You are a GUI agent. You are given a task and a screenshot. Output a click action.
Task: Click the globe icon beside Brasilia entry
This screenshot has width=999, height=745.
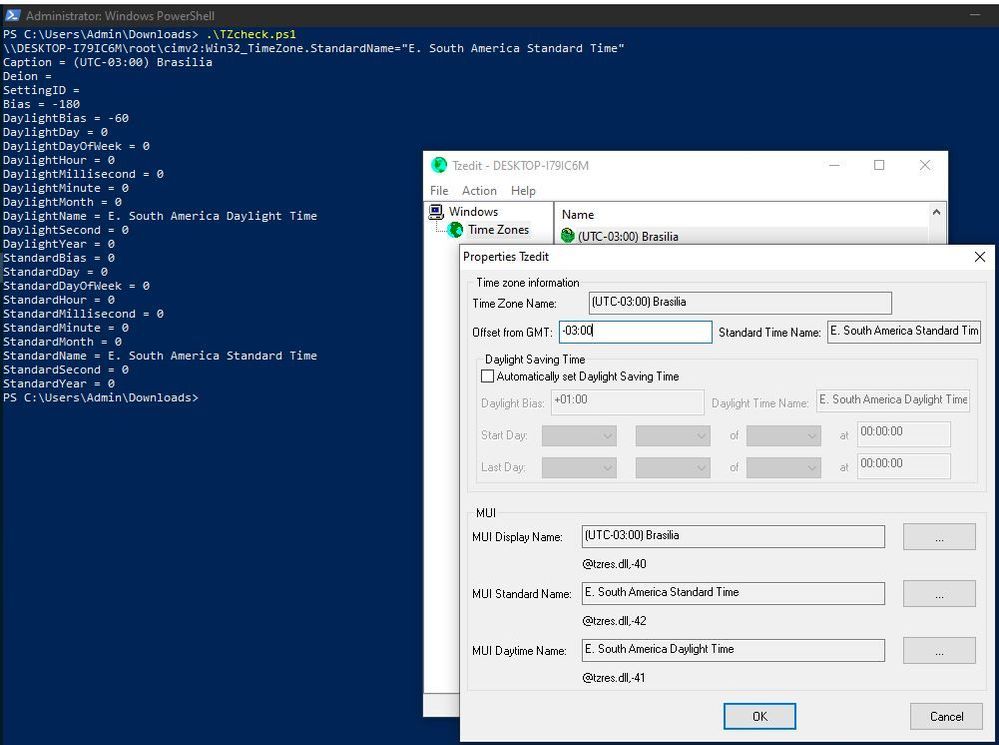coord(568,236)
